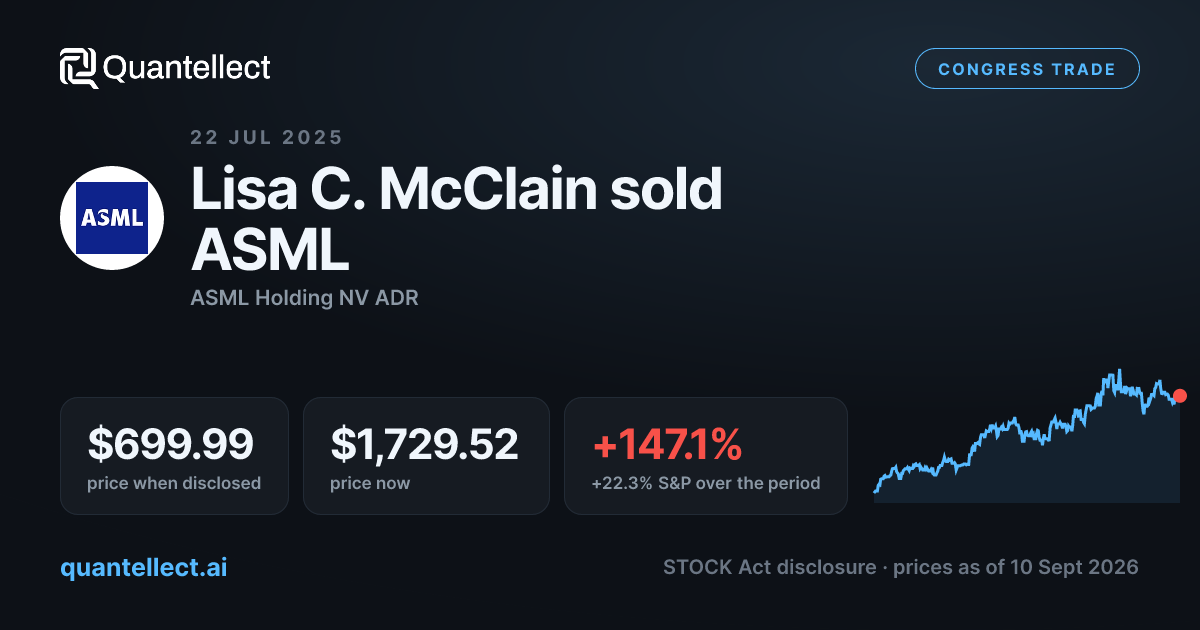1200x630 pixels.
Task: Click the ASML ticker in headline
Action: 270,249
